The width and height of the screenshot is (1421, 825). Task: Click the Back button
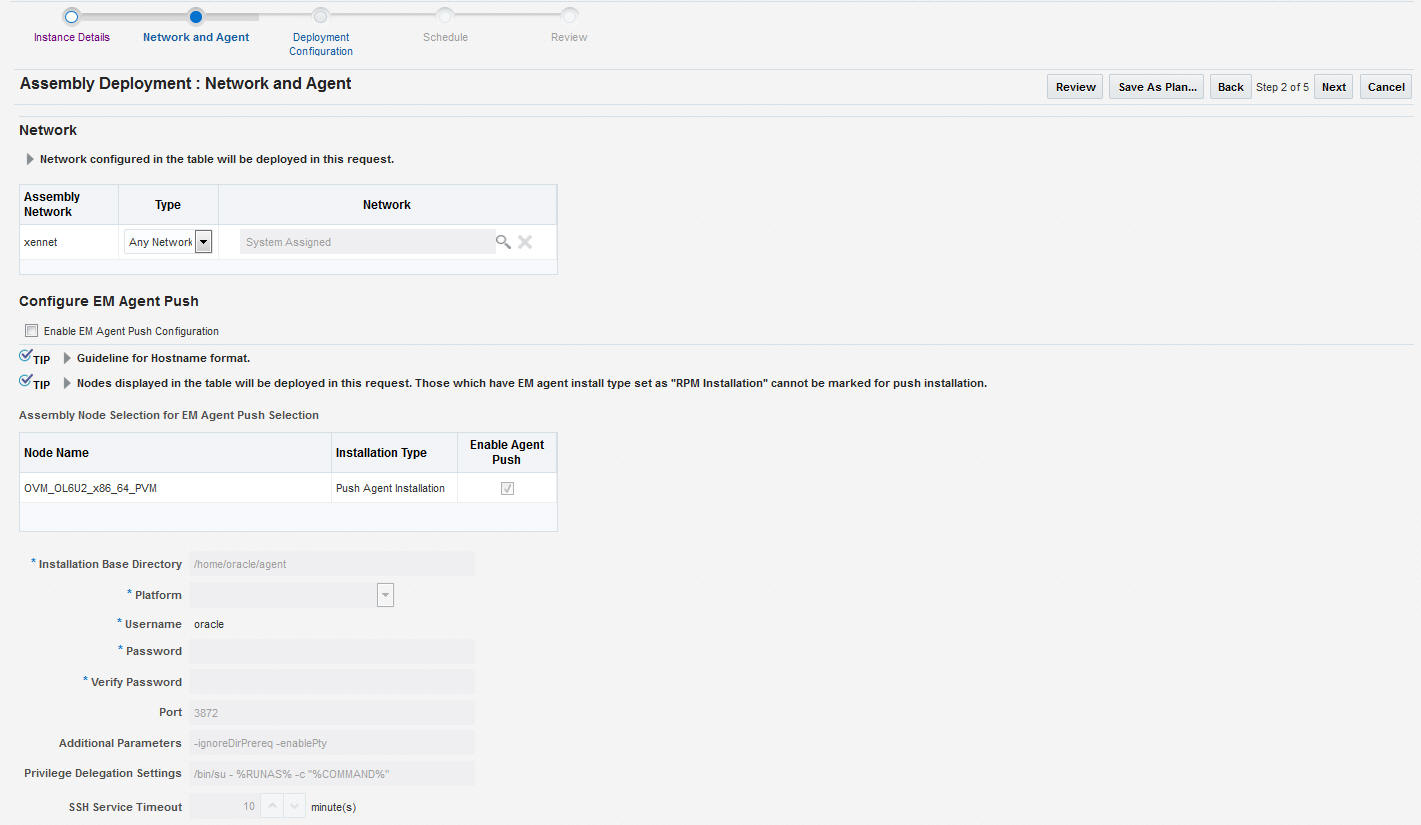tap(1230, 87)
